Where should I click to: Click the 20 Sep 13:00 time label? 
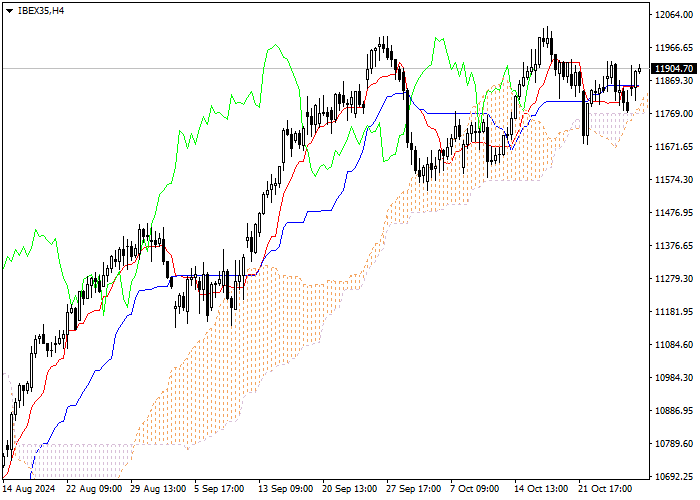coord(350,489)
